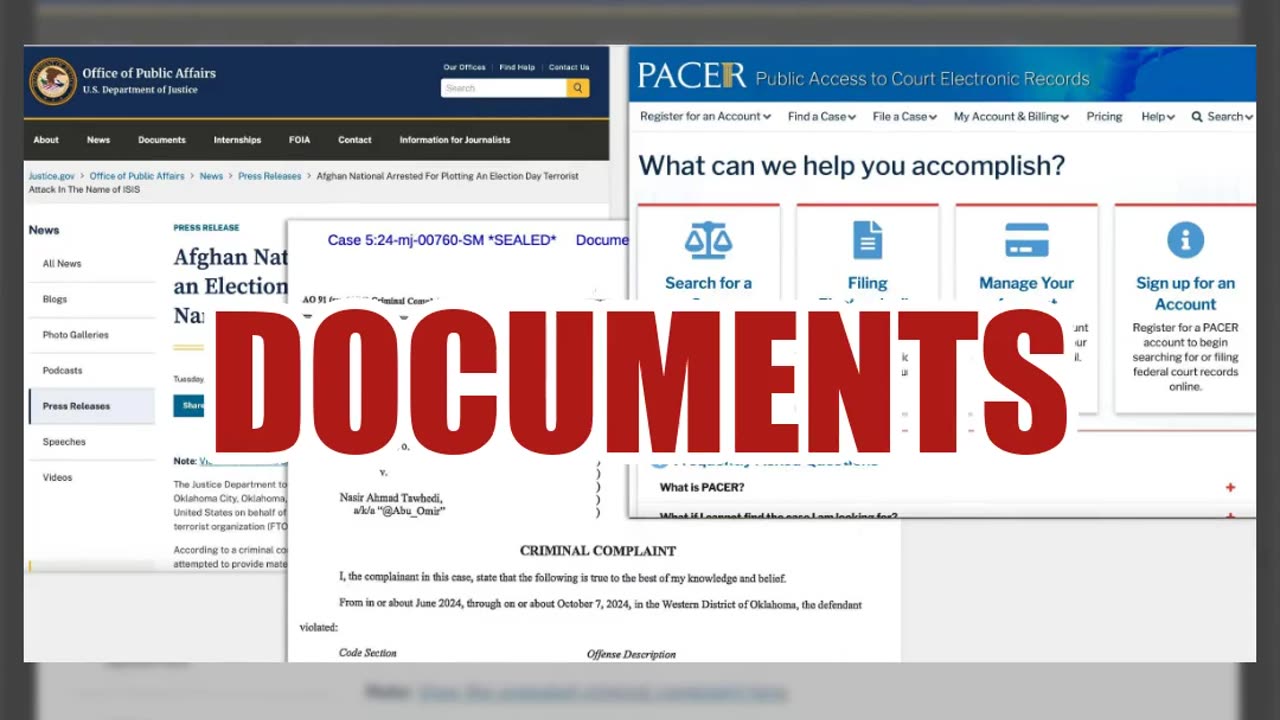This screenshot has height=720, width=1280.
Task: Select Speeches in sidebar
Action: point(64,442)
